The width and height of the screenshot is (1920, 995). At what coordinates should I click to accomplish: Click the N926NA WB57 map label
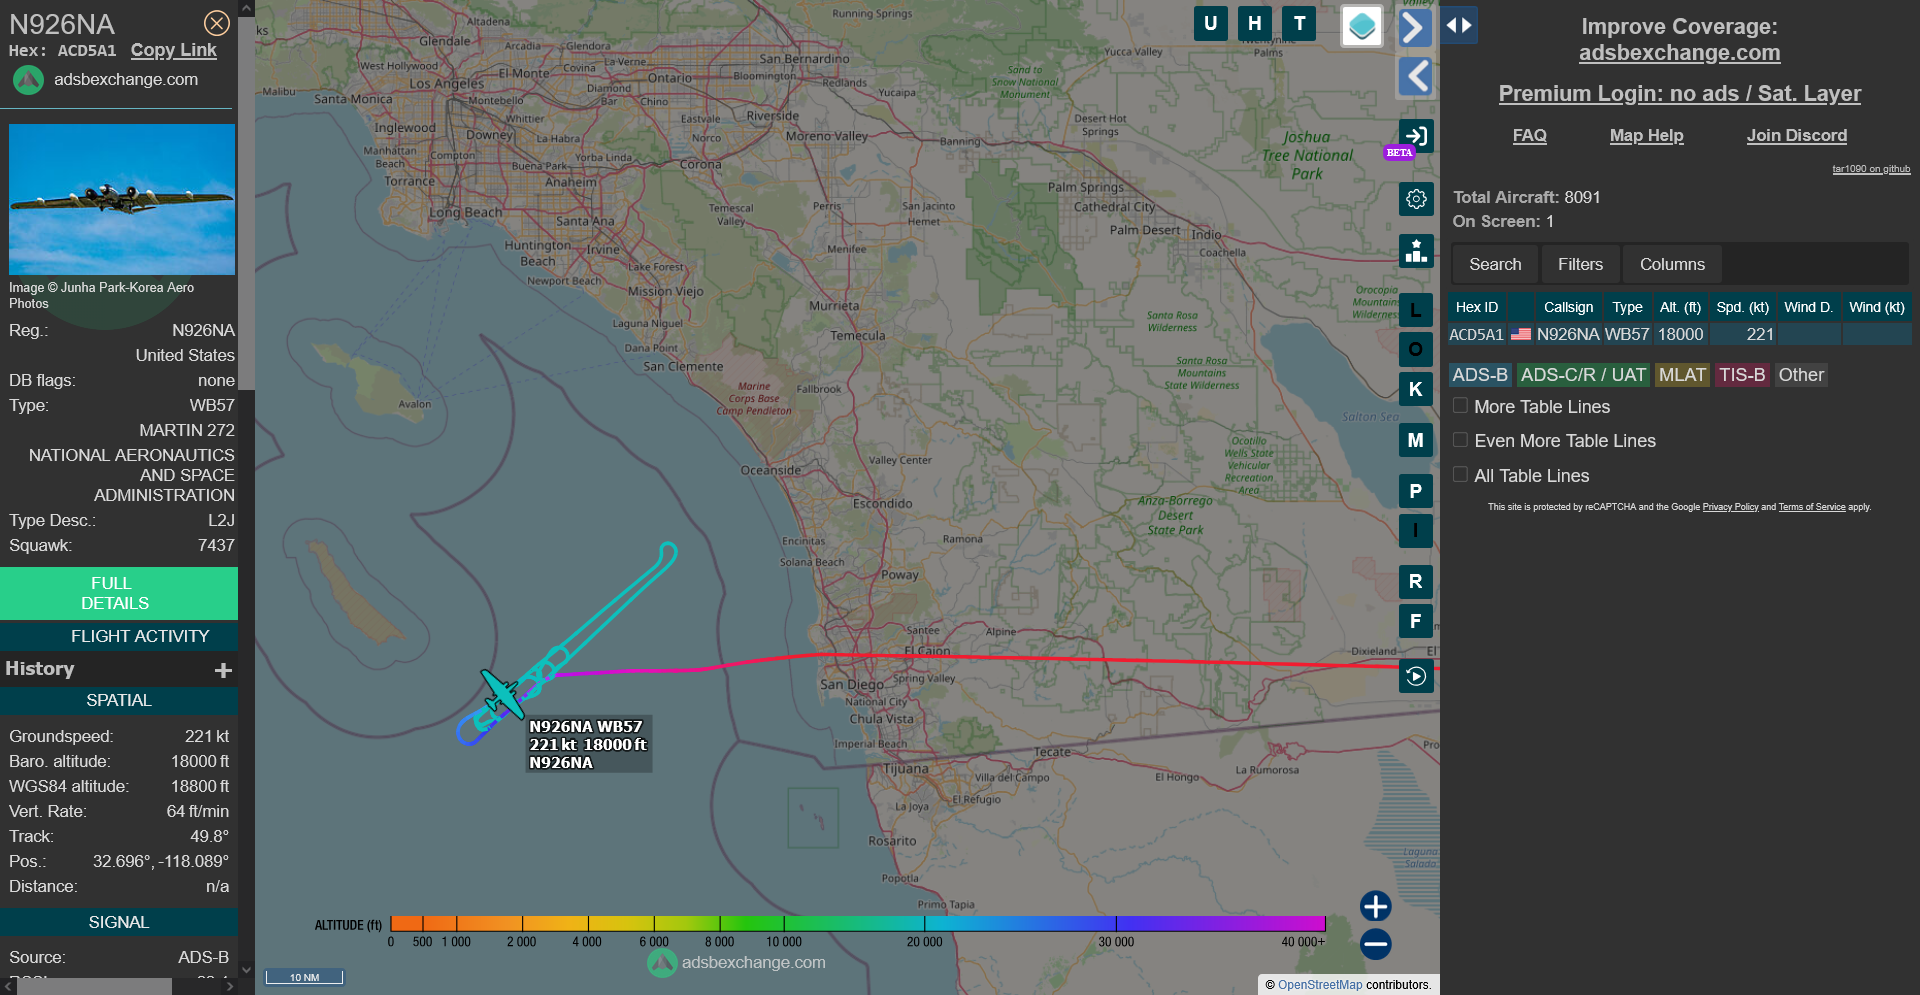click(x=588, y=744)
